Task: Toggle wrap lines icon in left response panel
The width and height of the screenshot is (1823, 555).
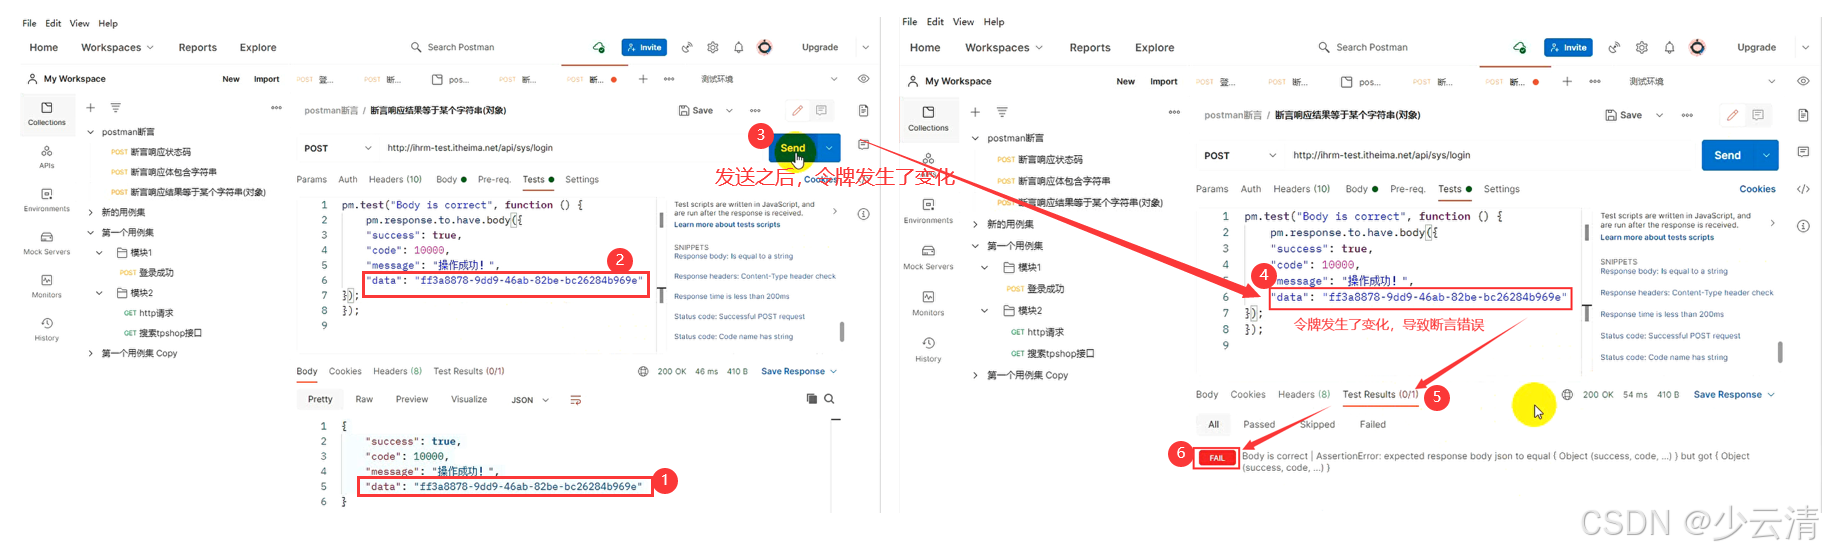Action: [576, 399]
